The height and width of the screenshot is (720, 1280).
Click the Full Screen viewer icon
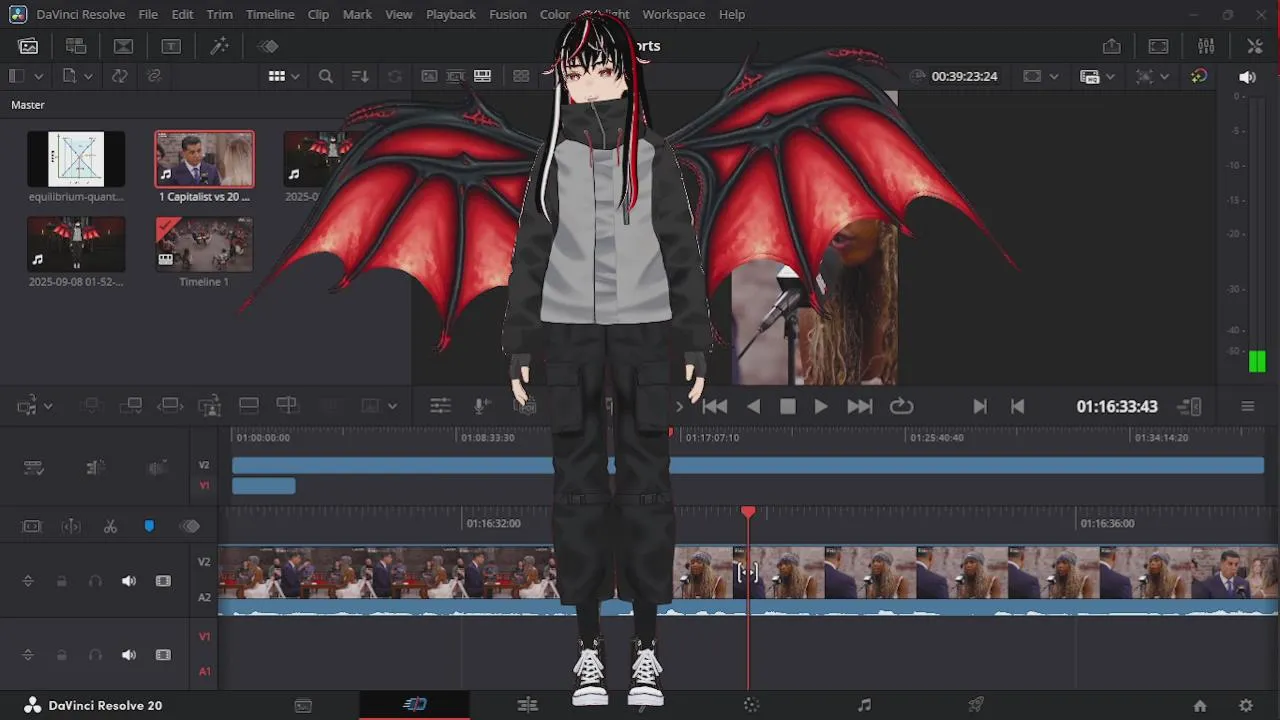(x=1158, y=46)
